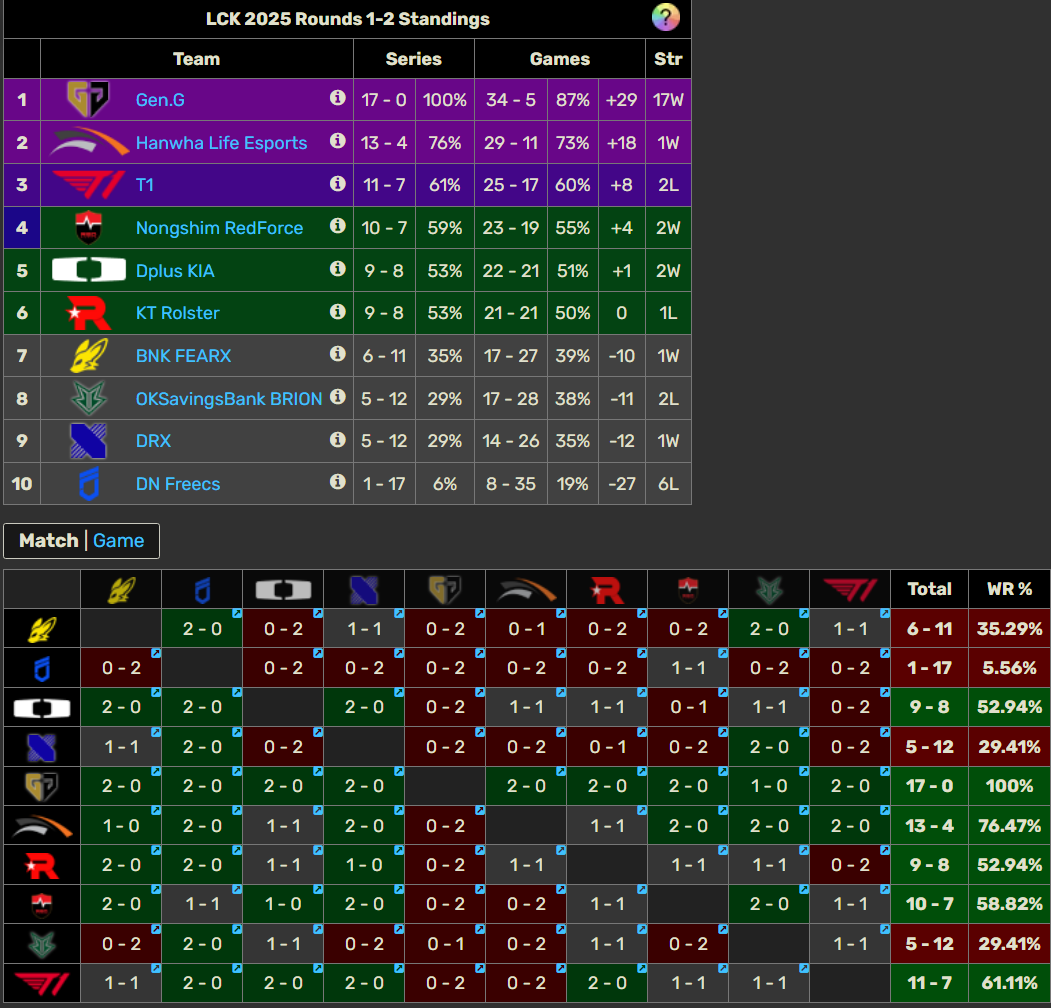Click the BNK FEARX logo in standings

point(88,355)
